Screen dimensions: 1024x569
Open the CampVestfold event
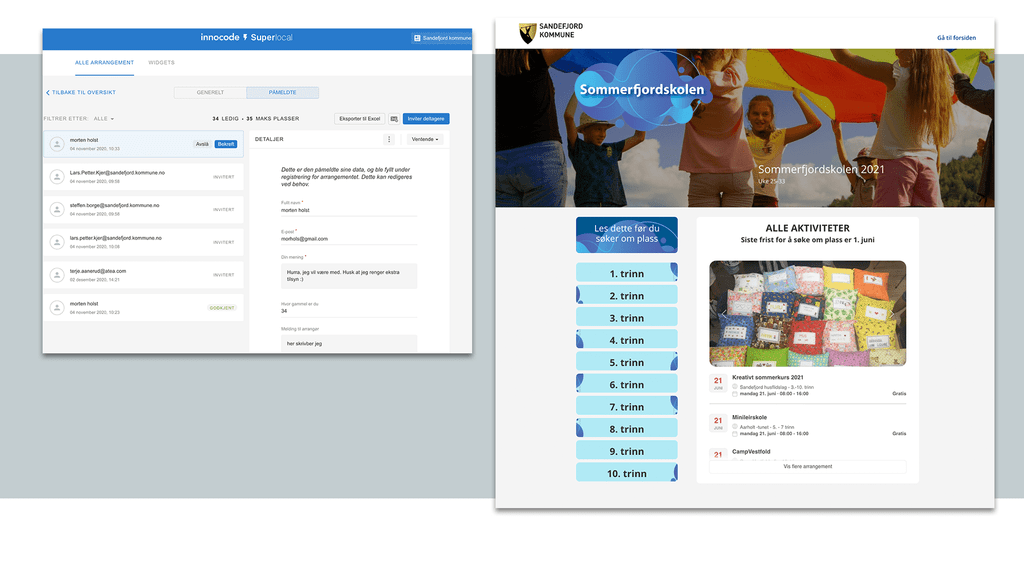[x=751, y=451]
